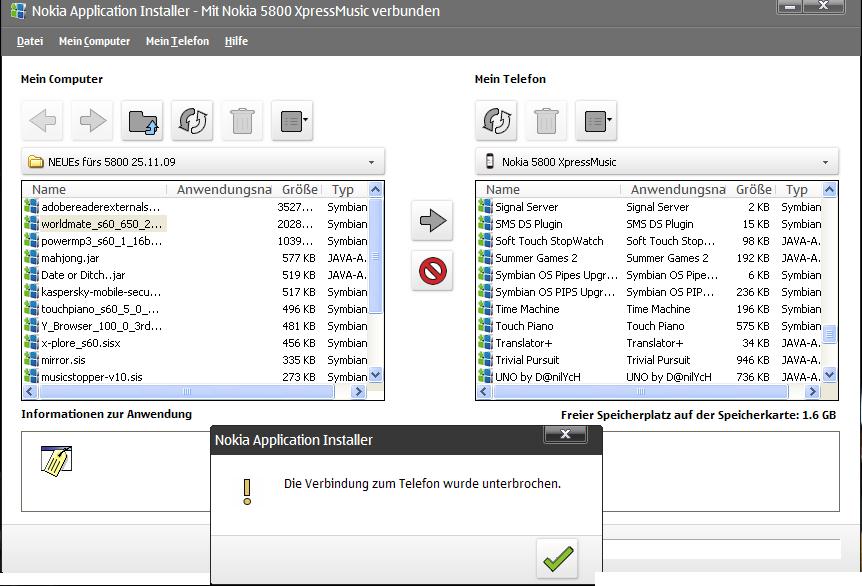Select UNO by D@nilYcH in phone list
Image resolution: width=862 pixels, height=586 pixels.
(x=650, y=377)
